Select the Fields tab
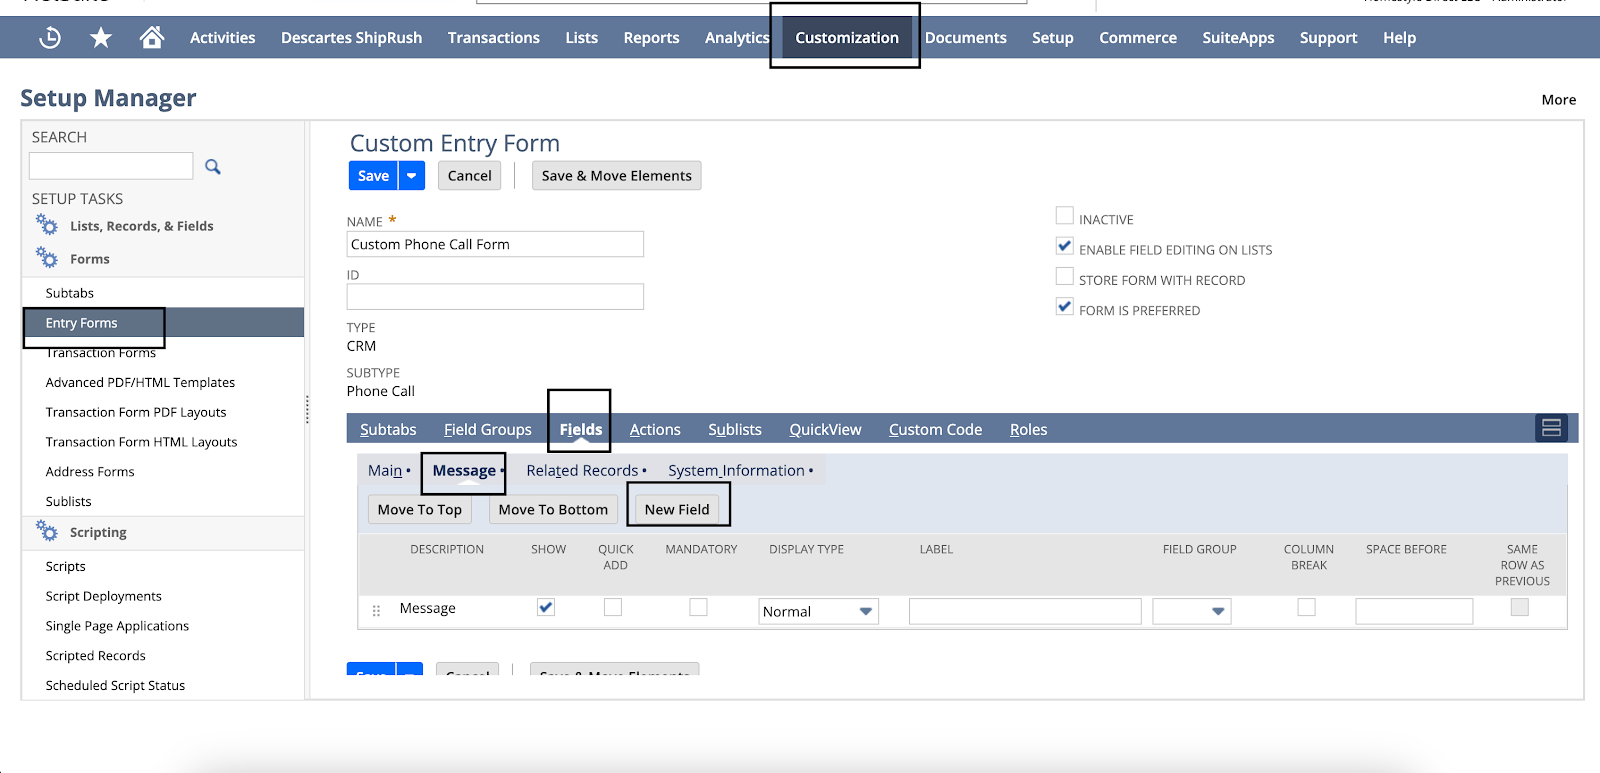The width and height of the screenshot is (1600, 773). click(x=581, y=429)
